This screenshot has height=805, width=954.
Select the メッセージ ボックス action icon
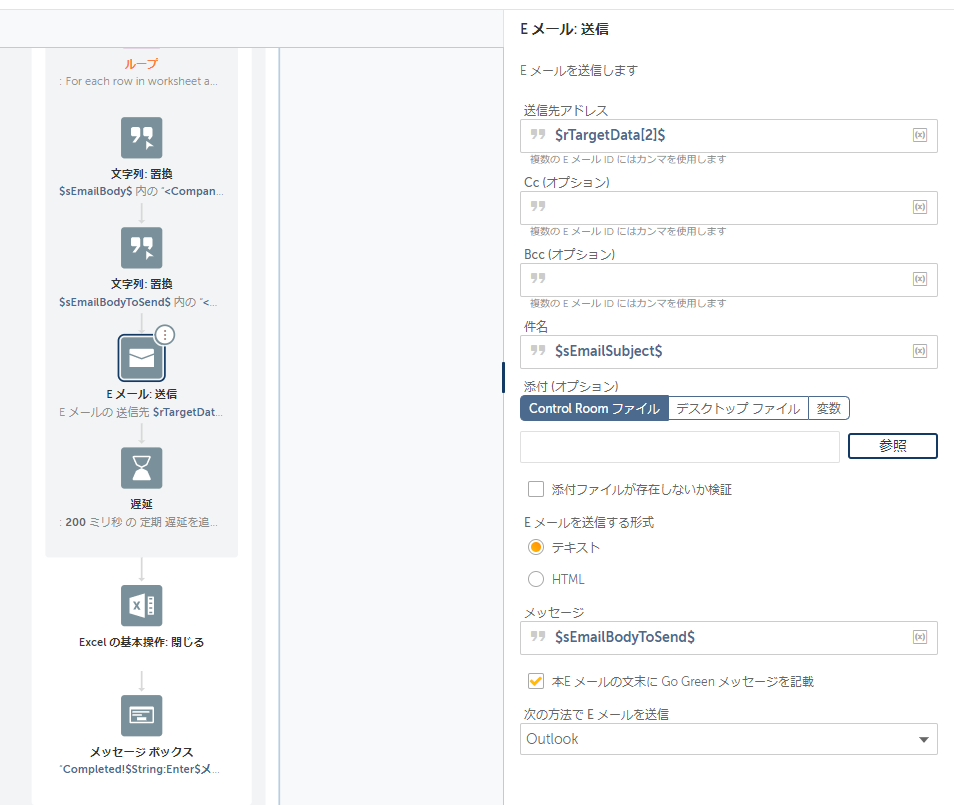[x=141, y=716]
